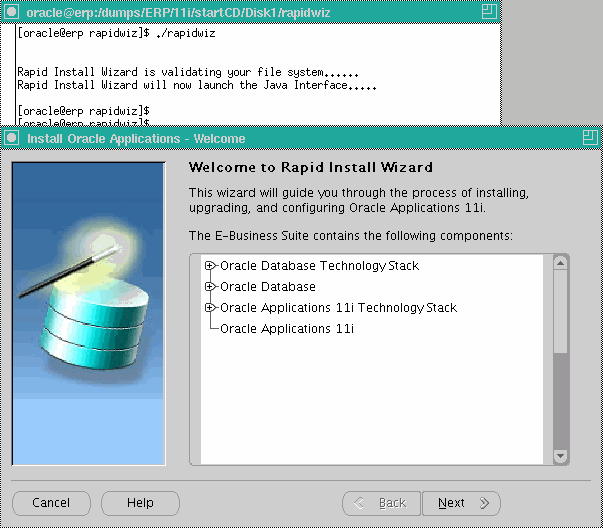Open window menu icon of Install Oracle Applications
The image size is (603, 528).
click(12, 138)
